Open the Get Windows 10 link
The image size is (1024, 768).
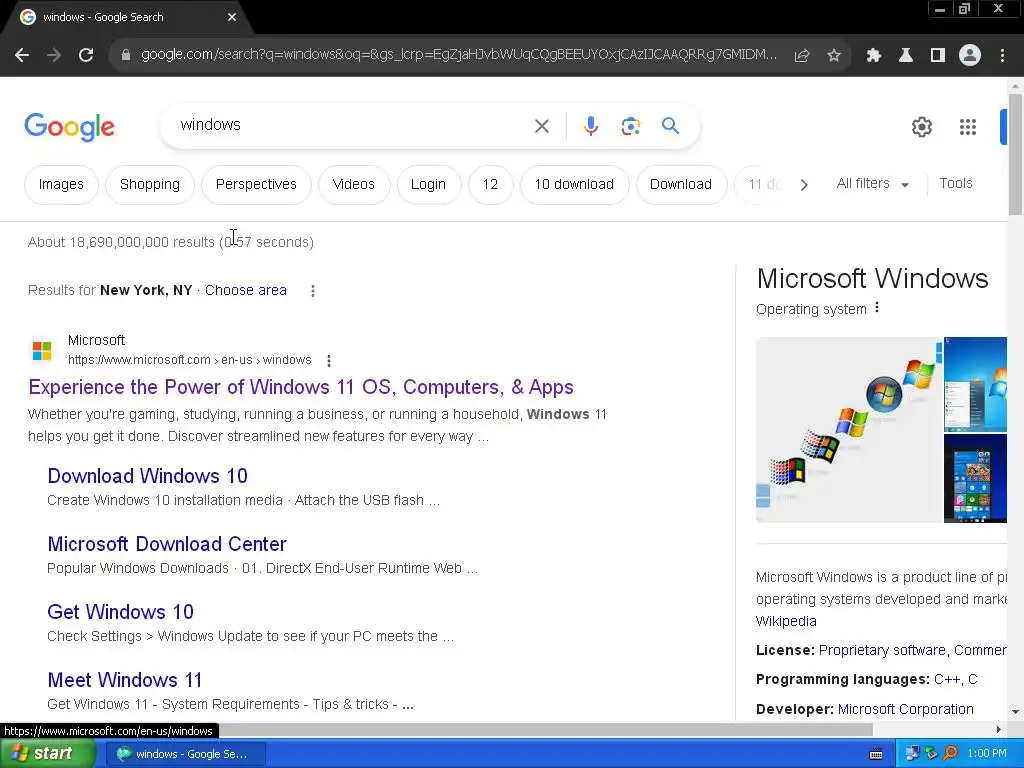pyautogui.click(x=121, y=612)
